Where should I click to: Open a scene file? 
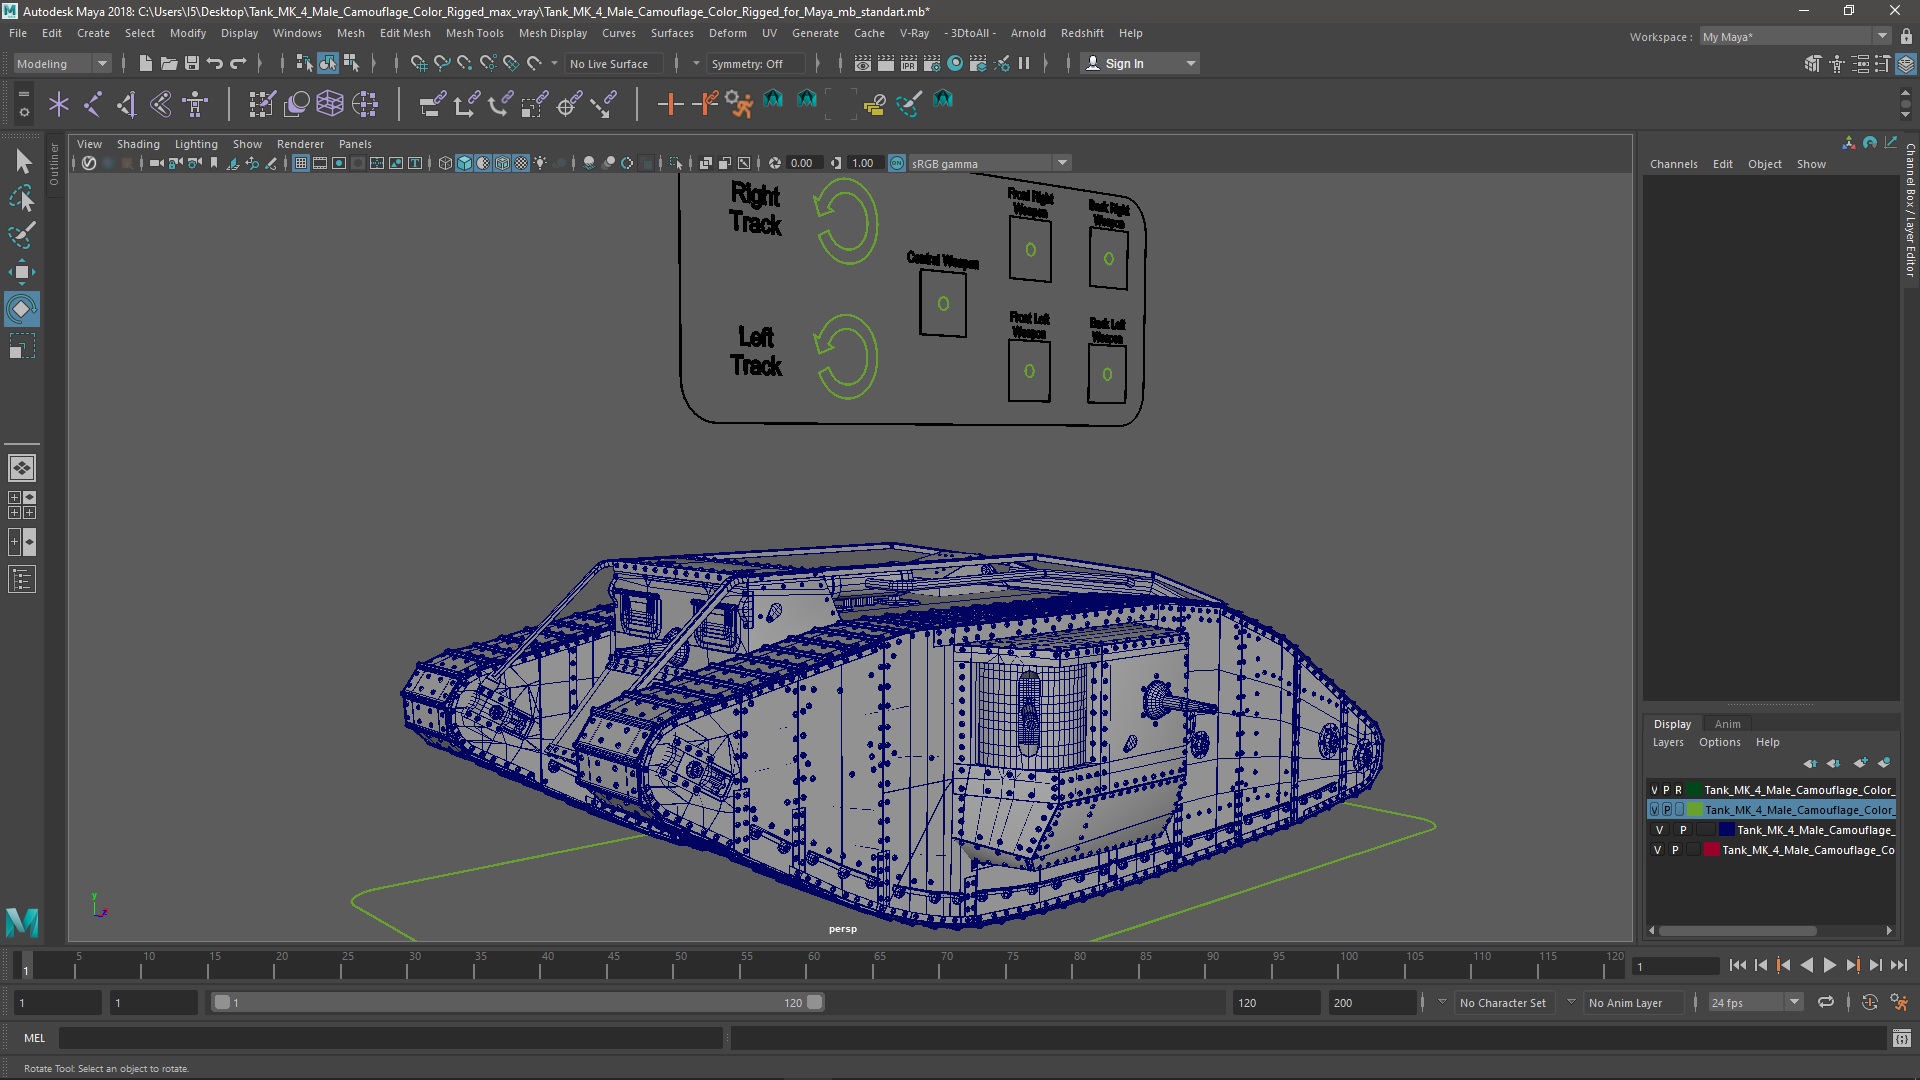(168, 63)
